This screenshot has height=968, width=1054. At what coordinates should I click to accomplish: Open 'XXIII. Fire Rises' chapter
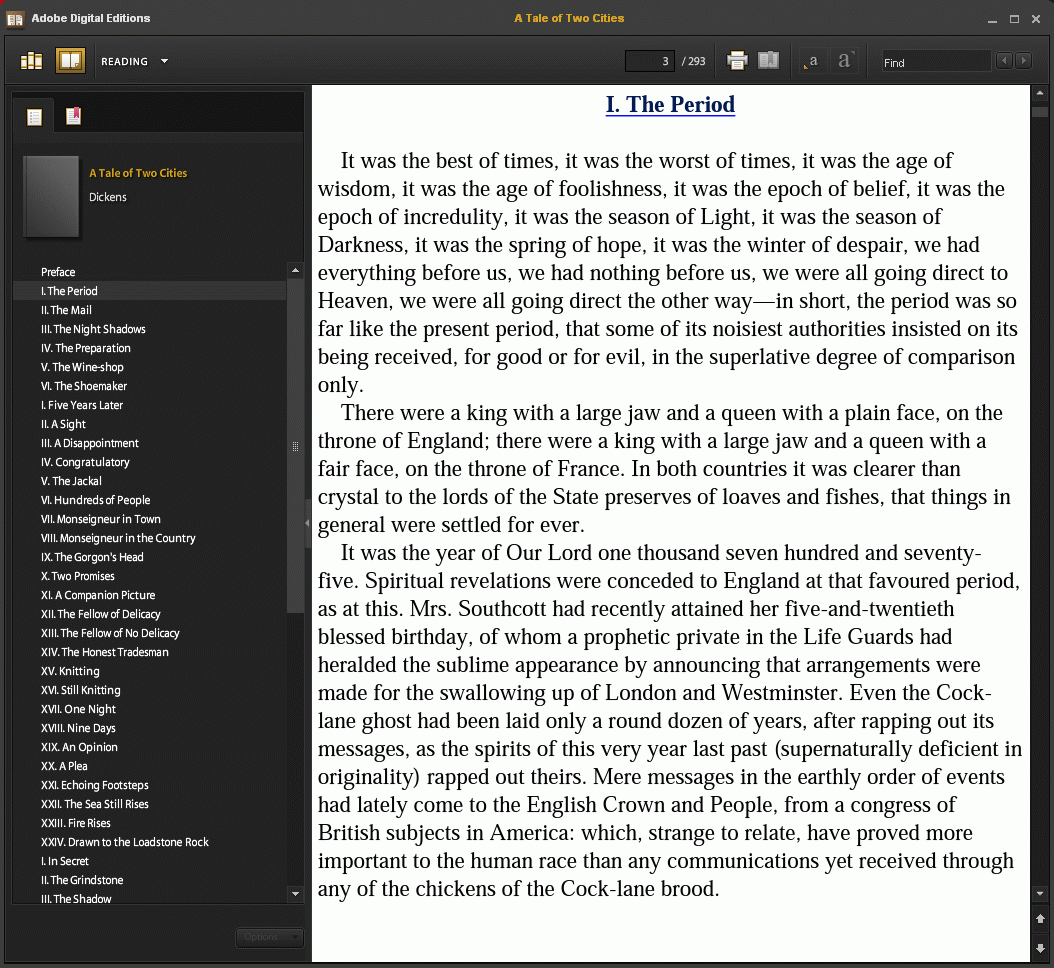[75, 823]
